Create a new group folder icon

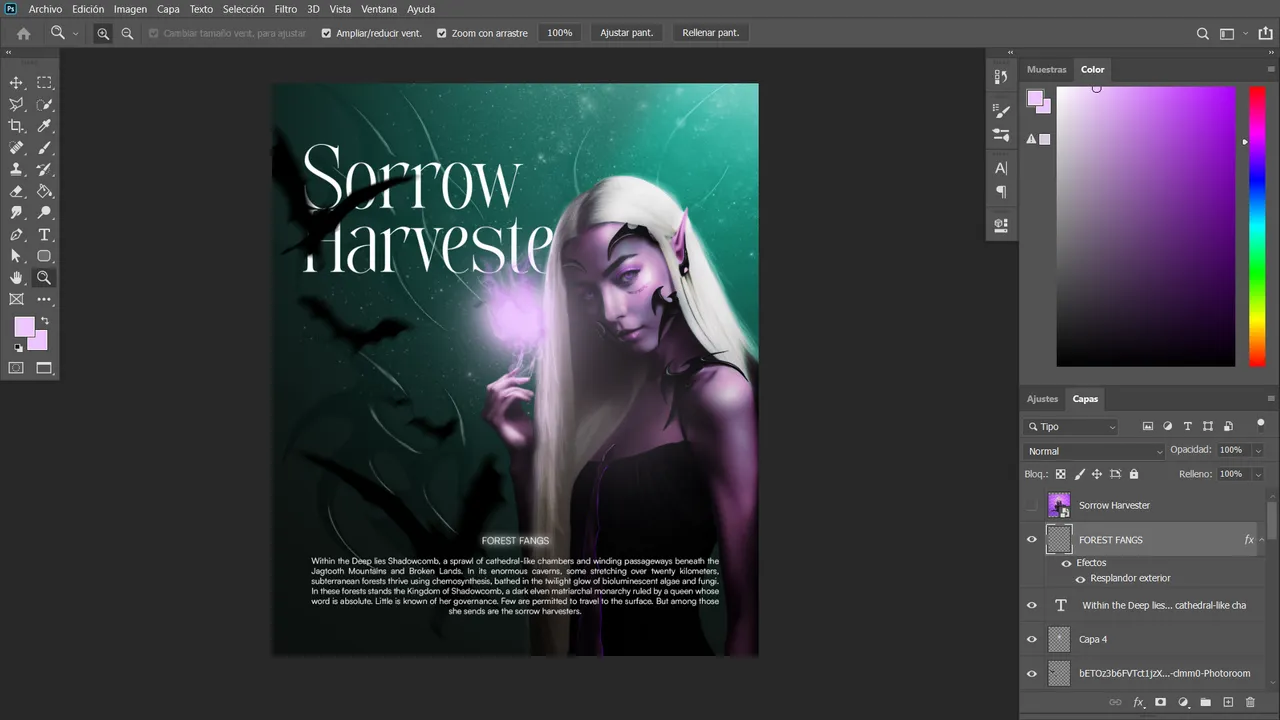[x=1205, y=703]
